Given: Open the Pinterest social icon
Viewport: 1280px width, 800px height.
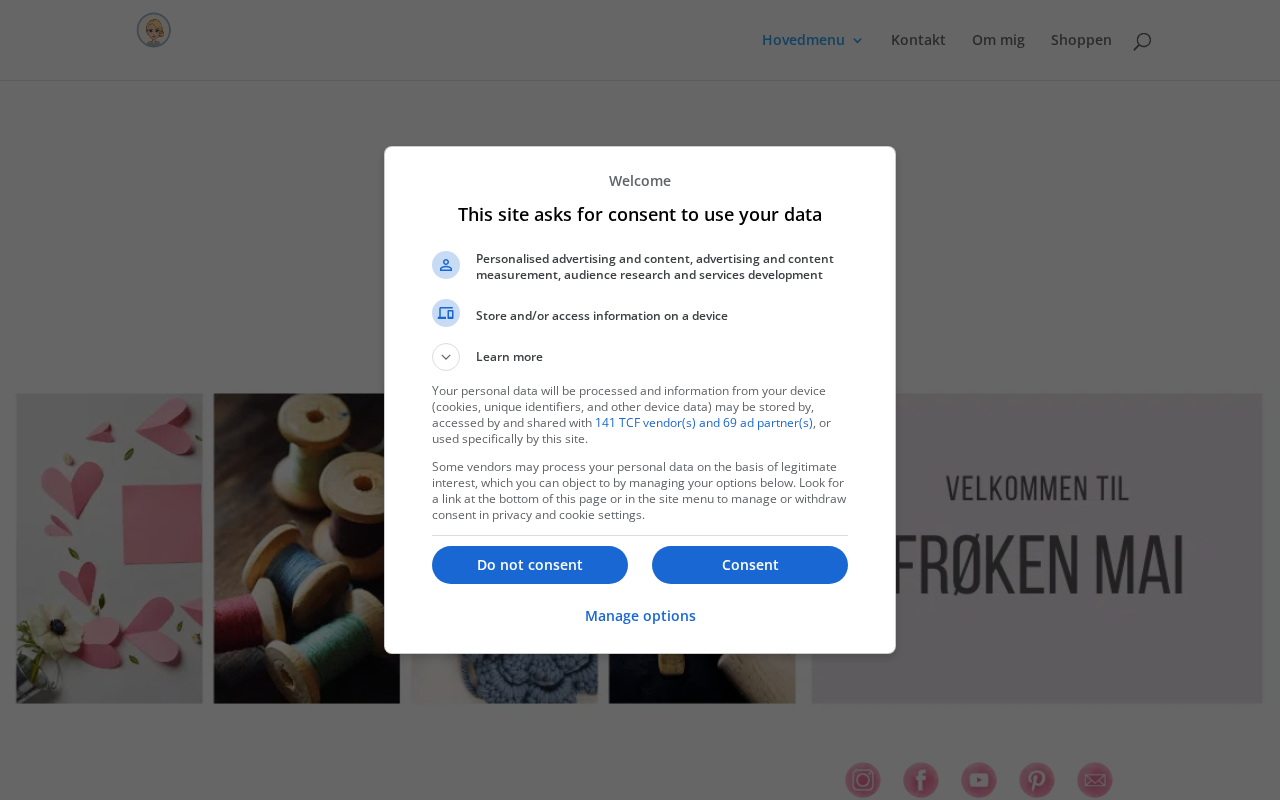Looking at the screenshot, I should tap(1037, 780).
